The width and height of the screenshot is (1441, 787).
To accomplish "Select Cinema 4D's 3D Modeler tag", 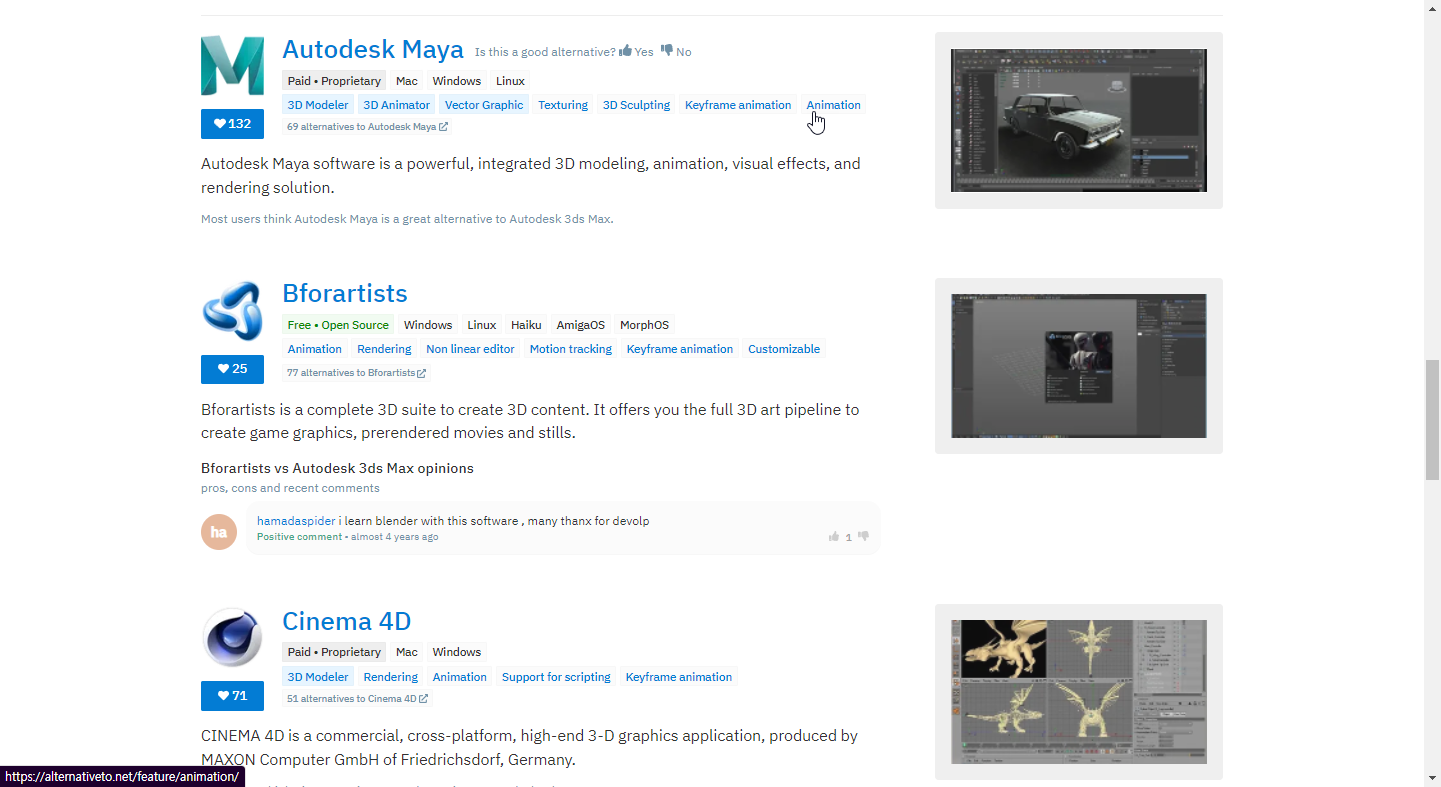I will pos(318,677).
